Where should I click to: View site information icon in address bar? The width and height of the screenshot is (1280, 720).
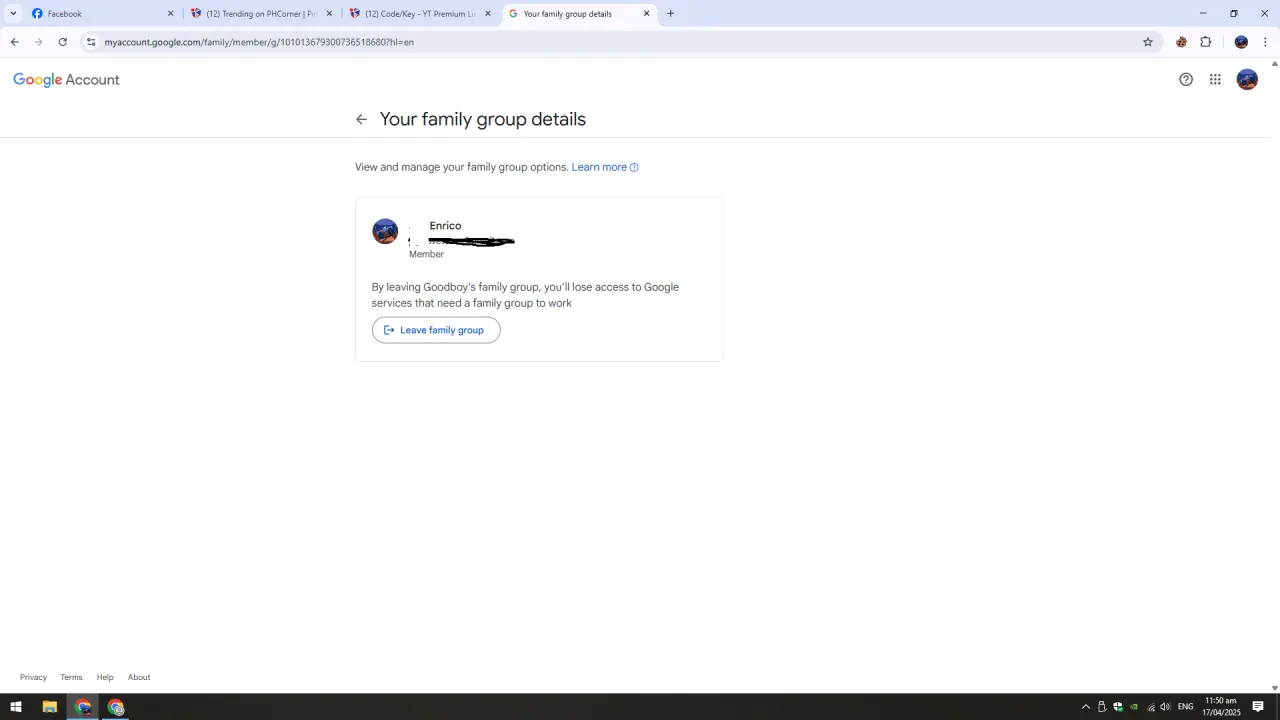tap(91, 42)
